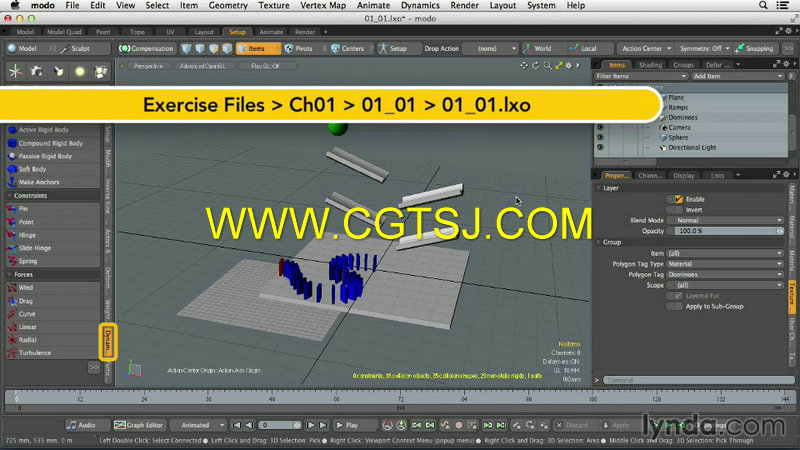
Task: Open the Dynamics menu
Action: pos(420,6)
